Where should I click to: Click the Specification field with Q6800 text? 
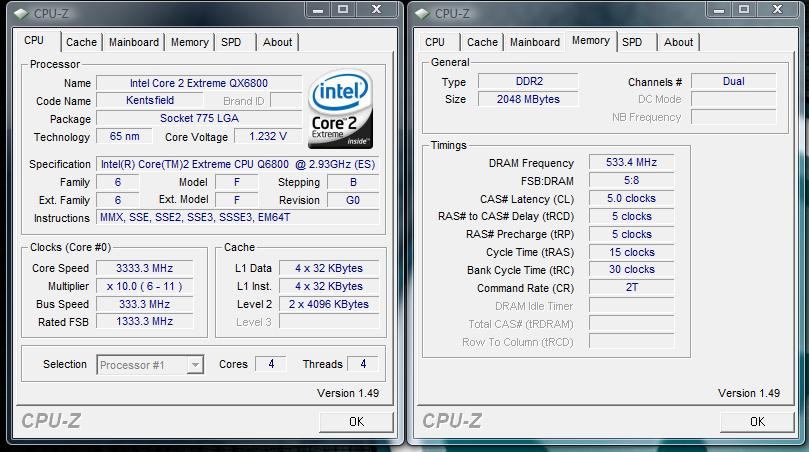click(x=237, y=164)
